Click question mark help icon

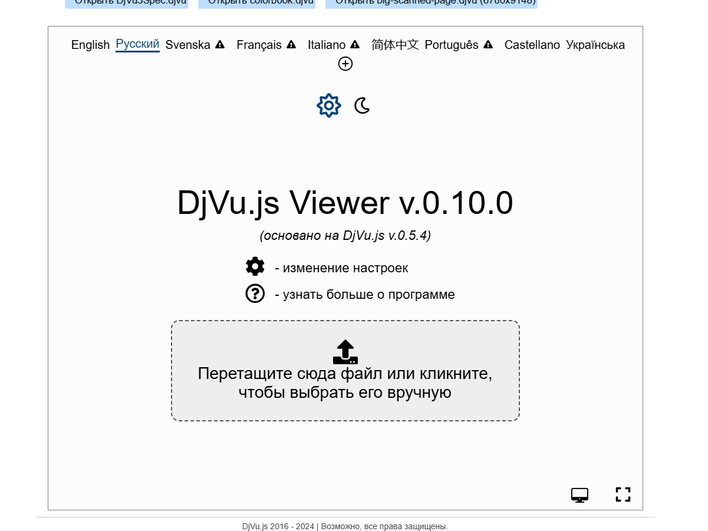(255, 293)
